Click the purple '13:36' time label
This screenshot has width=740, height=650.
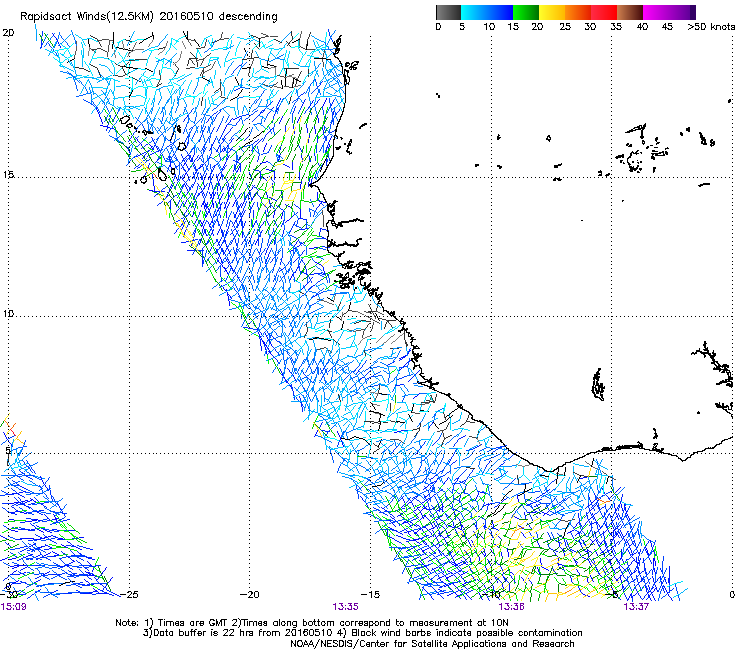pyautogui.click(x=512, y=606)
